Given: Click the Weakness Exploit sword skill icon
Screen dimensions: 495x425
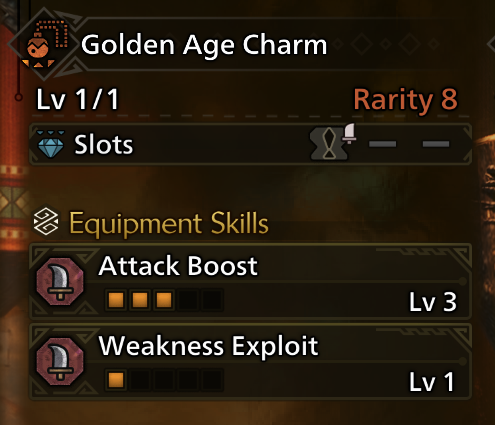Looking at the screenshot, I should [x=60, y=362].
